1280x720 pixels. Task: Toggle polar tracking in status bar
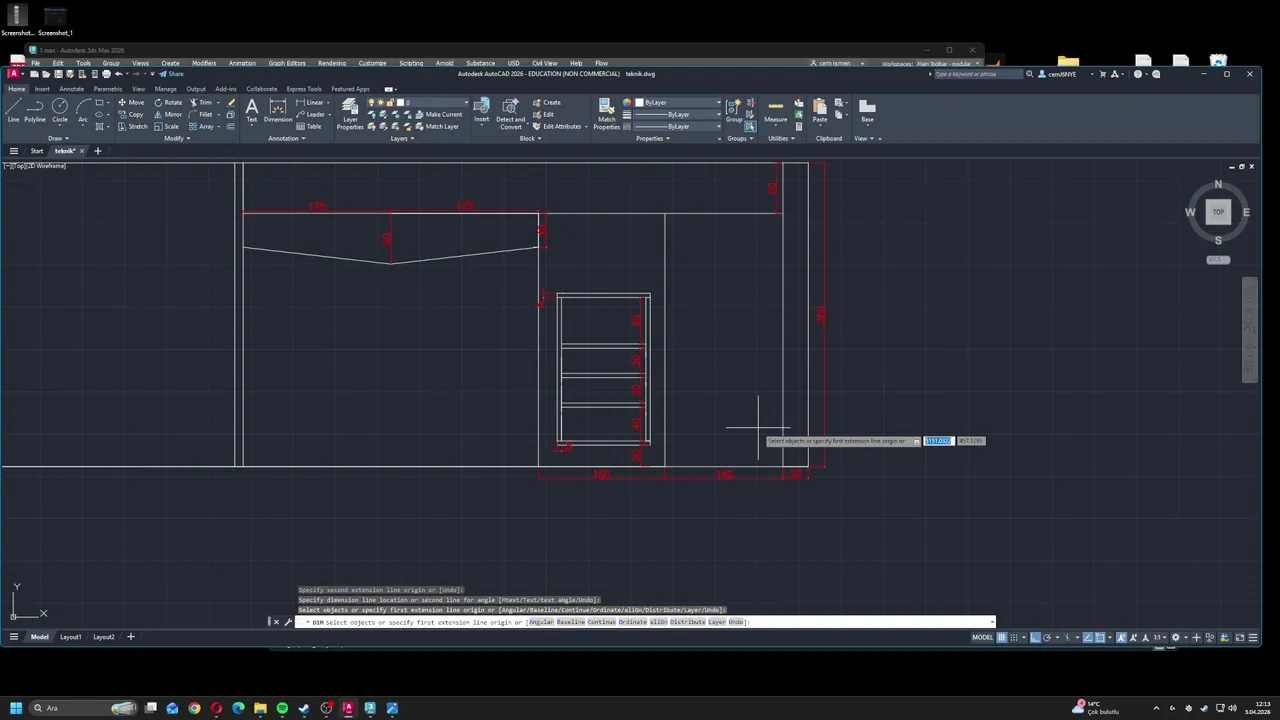1049,637
